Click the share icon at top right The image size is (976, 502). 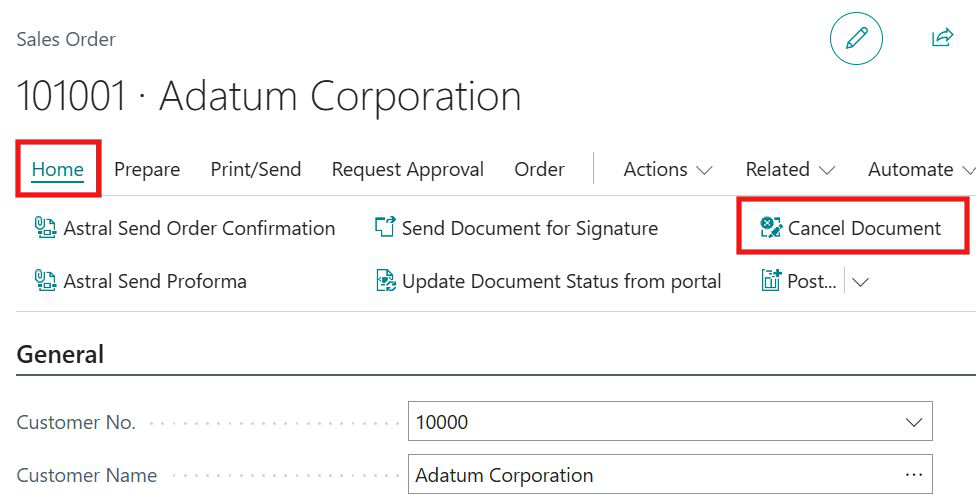942,38
